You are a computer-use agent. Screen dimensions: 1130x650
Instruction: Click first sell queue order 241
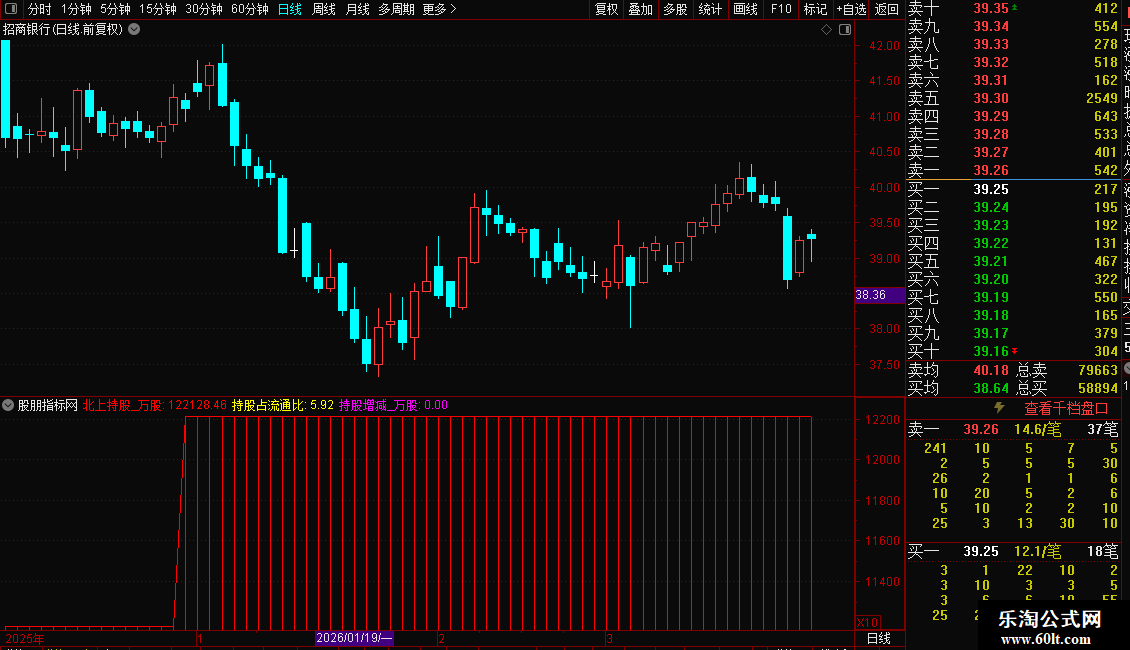coord(935,448)
